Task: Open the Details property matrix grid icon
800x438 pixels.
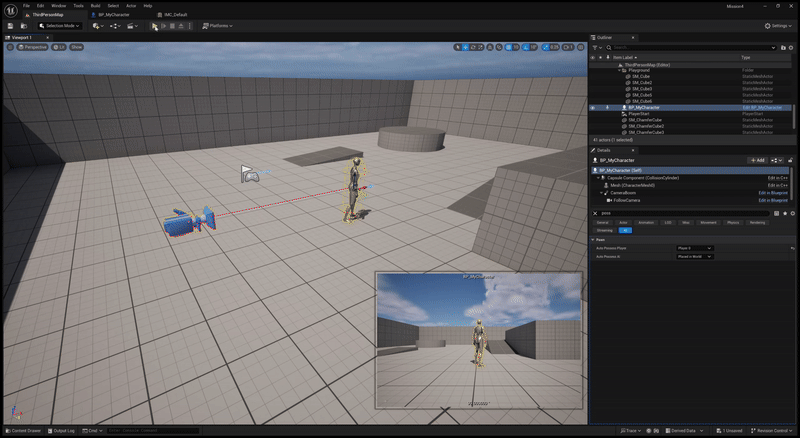Action: pyautogui.click(x=777, y=213)
